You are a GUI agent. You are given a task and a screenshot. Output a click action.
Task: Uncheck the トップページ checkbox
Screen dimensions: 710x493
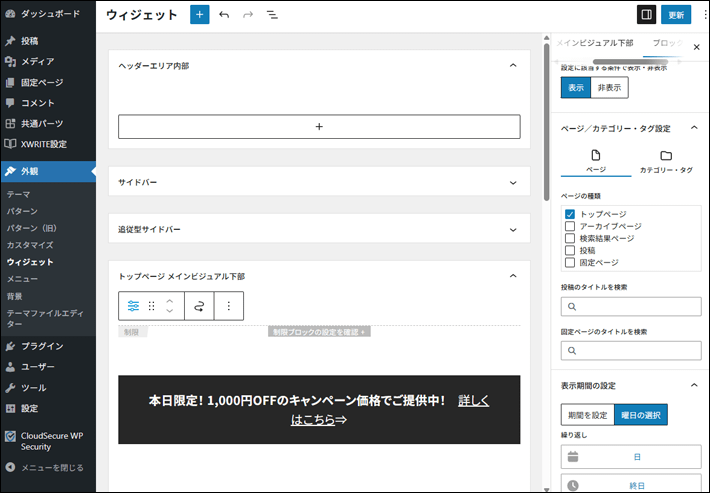coord(570,214)
